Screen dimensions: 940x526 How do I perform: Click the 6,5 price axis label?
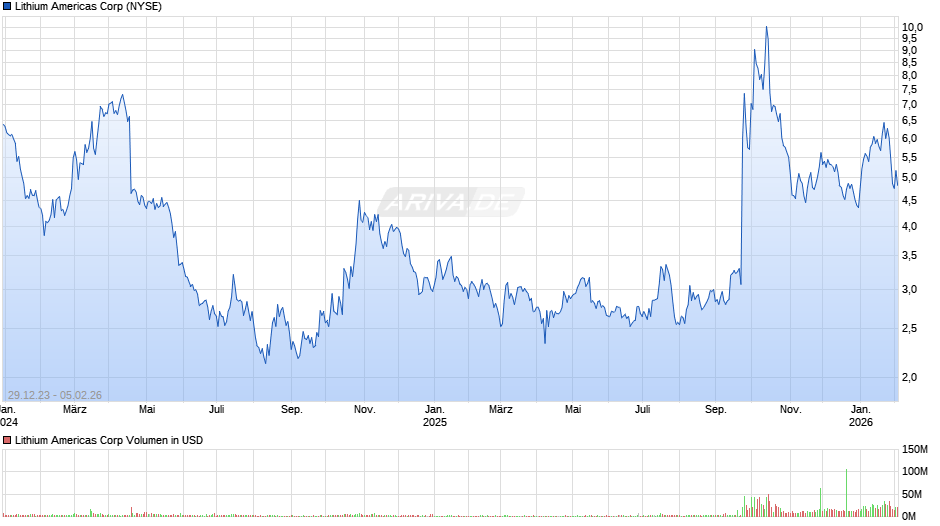[909, 121]
